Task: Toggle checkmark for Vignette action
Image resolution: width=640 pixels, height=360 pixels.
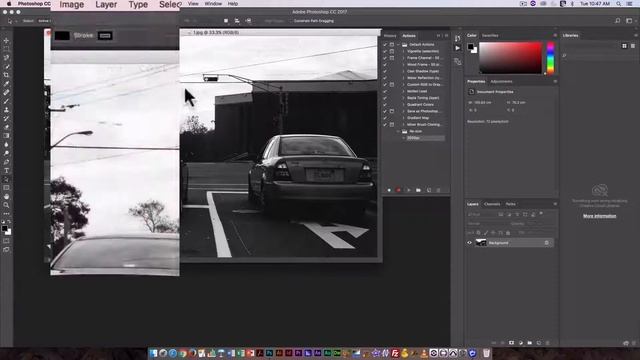Action: (385, 51)
